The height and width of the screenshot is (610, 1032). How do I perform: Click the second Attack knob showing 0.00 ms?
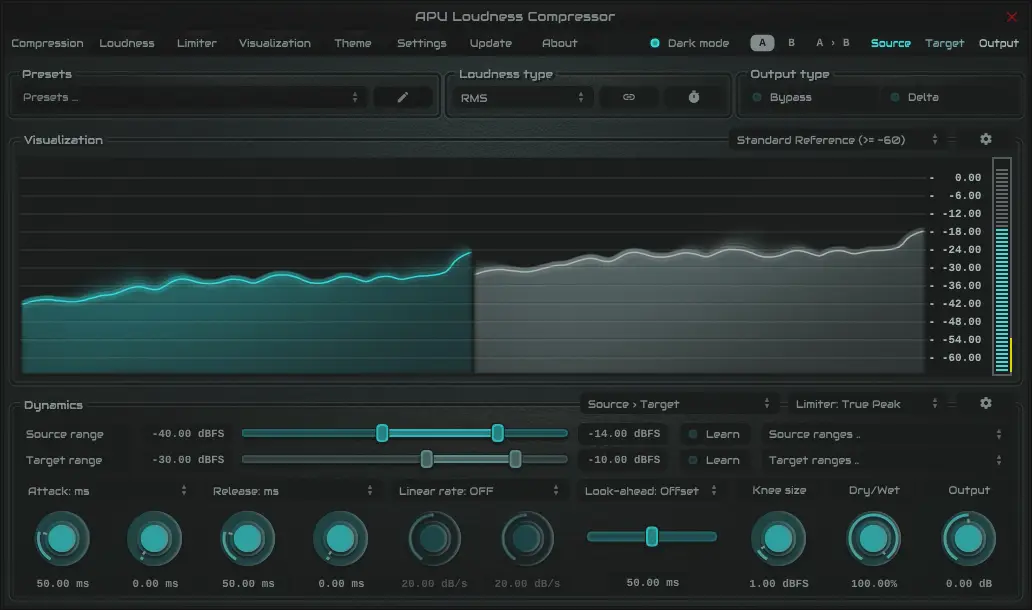click(x=155, y=539)
